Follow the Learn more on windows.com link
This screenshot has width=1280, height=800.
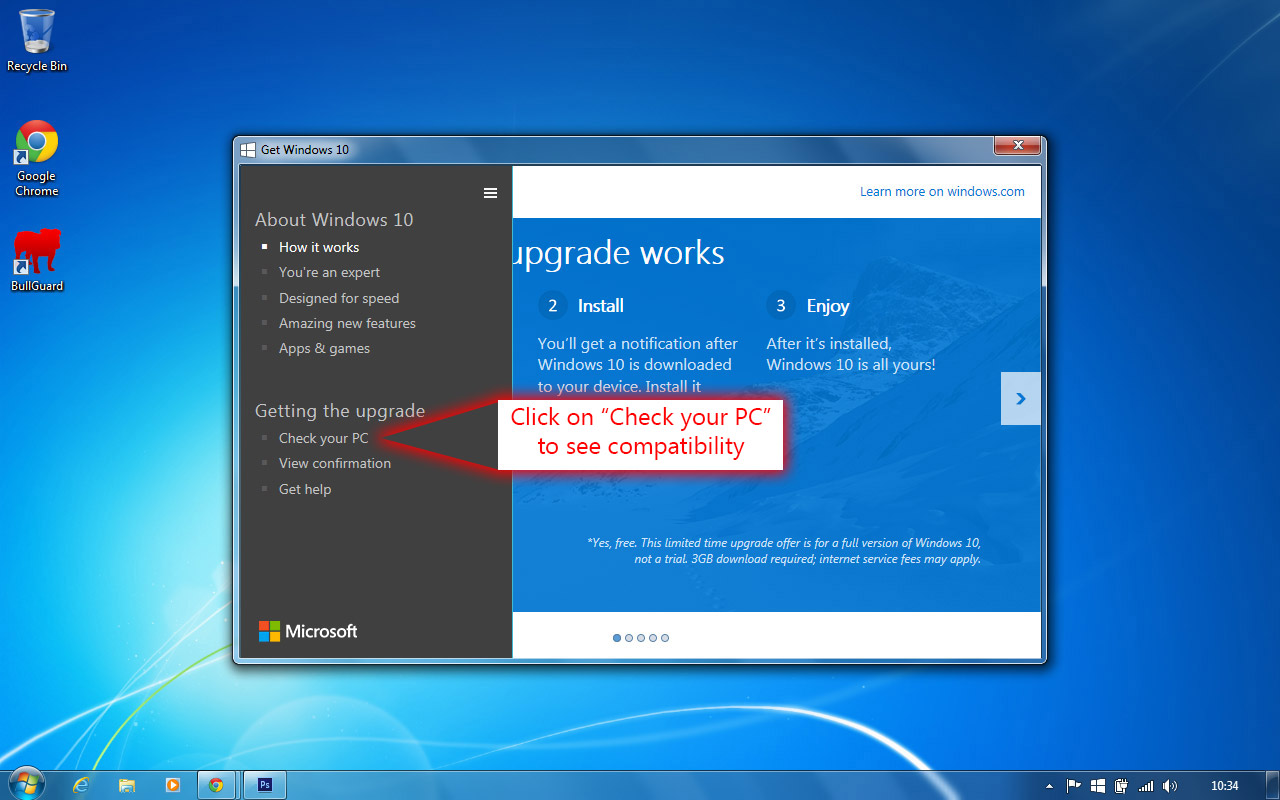942,191
